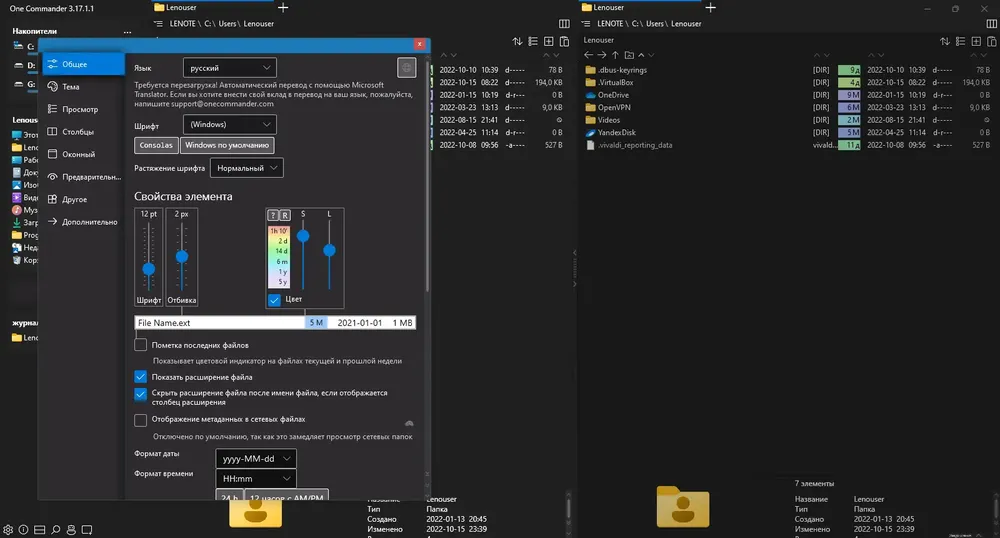Add new tab with plus in right pane

(x=710, y=8)
